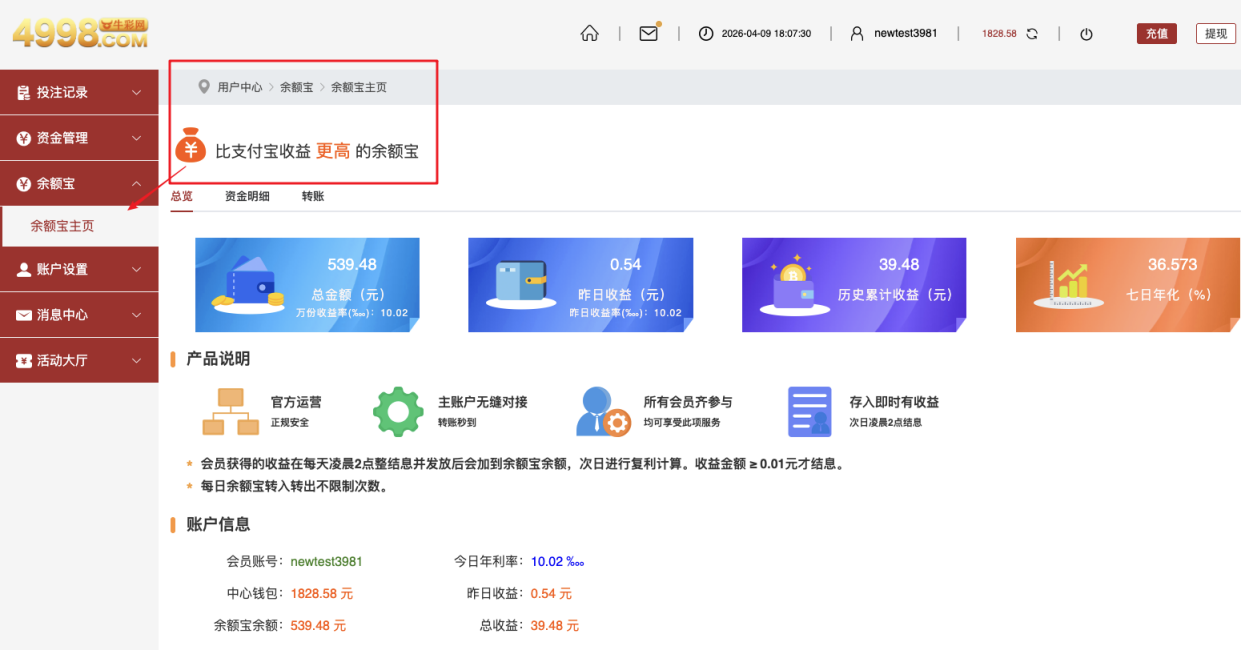Switch to the 资金明细 tab

[247, 197]
